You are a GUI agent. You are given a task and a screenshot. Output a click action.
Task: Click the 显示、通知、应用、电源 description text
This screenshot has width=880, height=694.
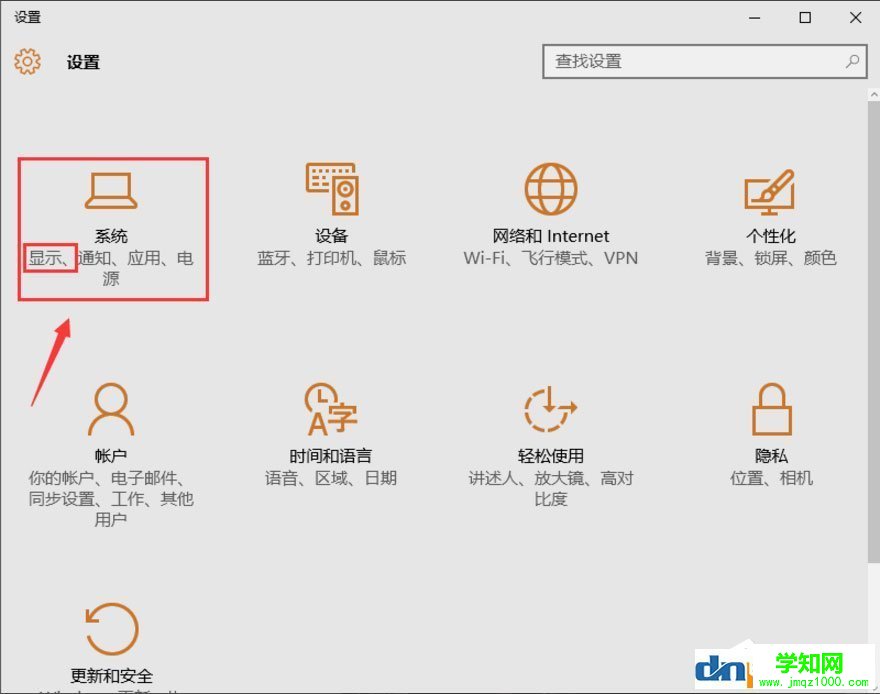point(111,268)
